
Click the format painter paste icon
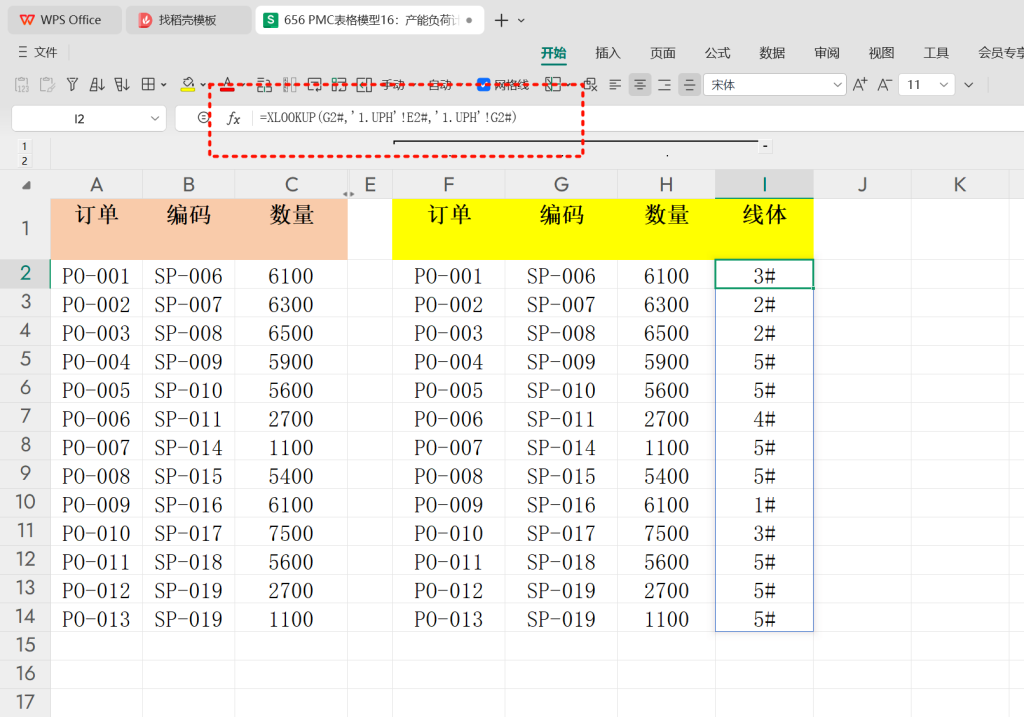point(47,84)
